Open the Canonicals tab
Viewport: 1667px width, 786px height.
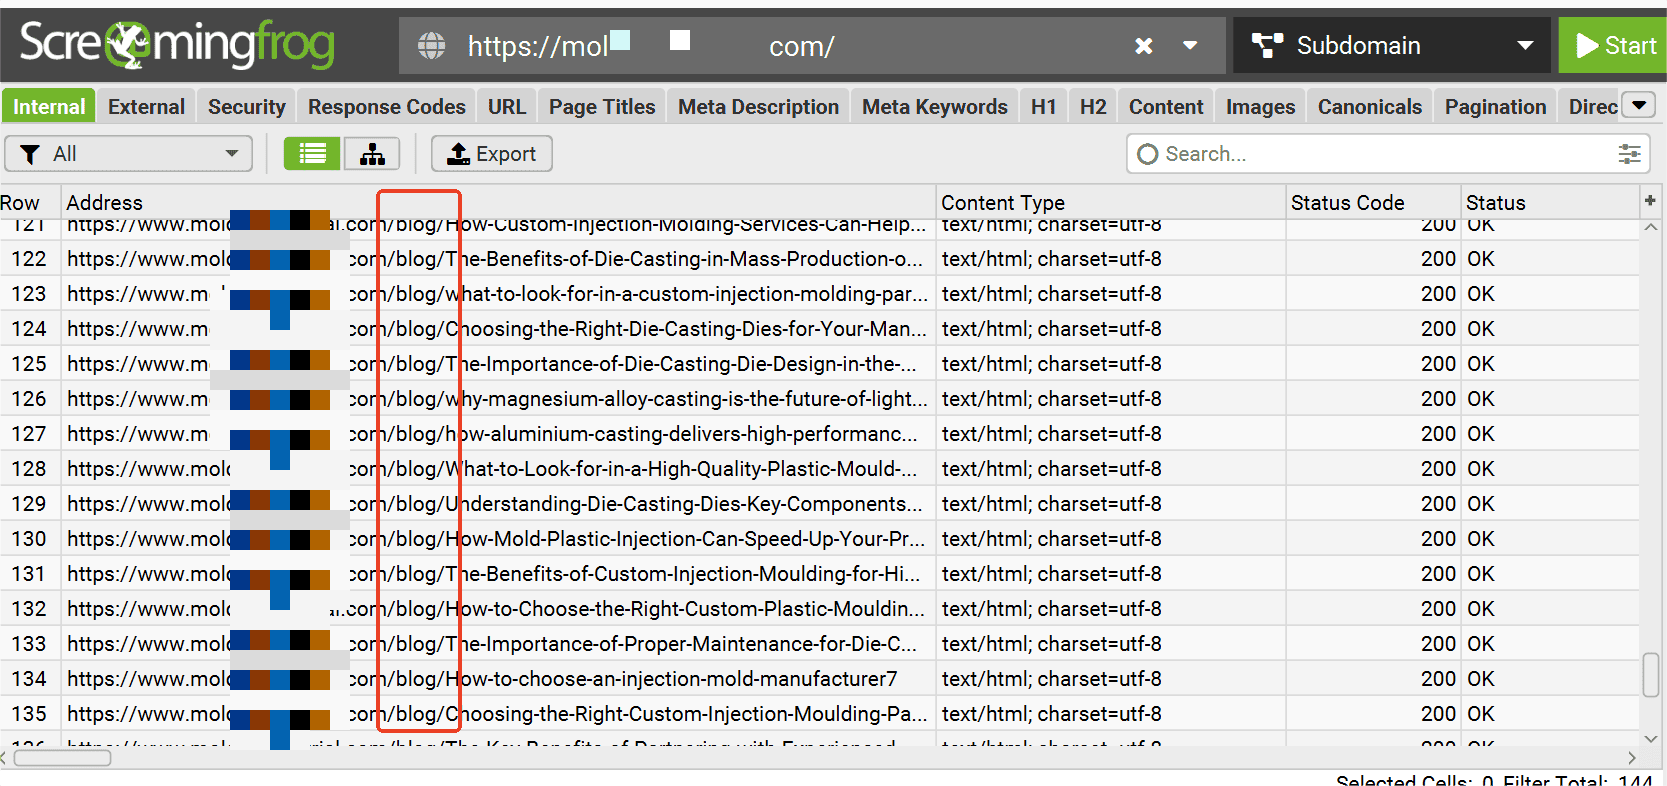point(1369,106)
